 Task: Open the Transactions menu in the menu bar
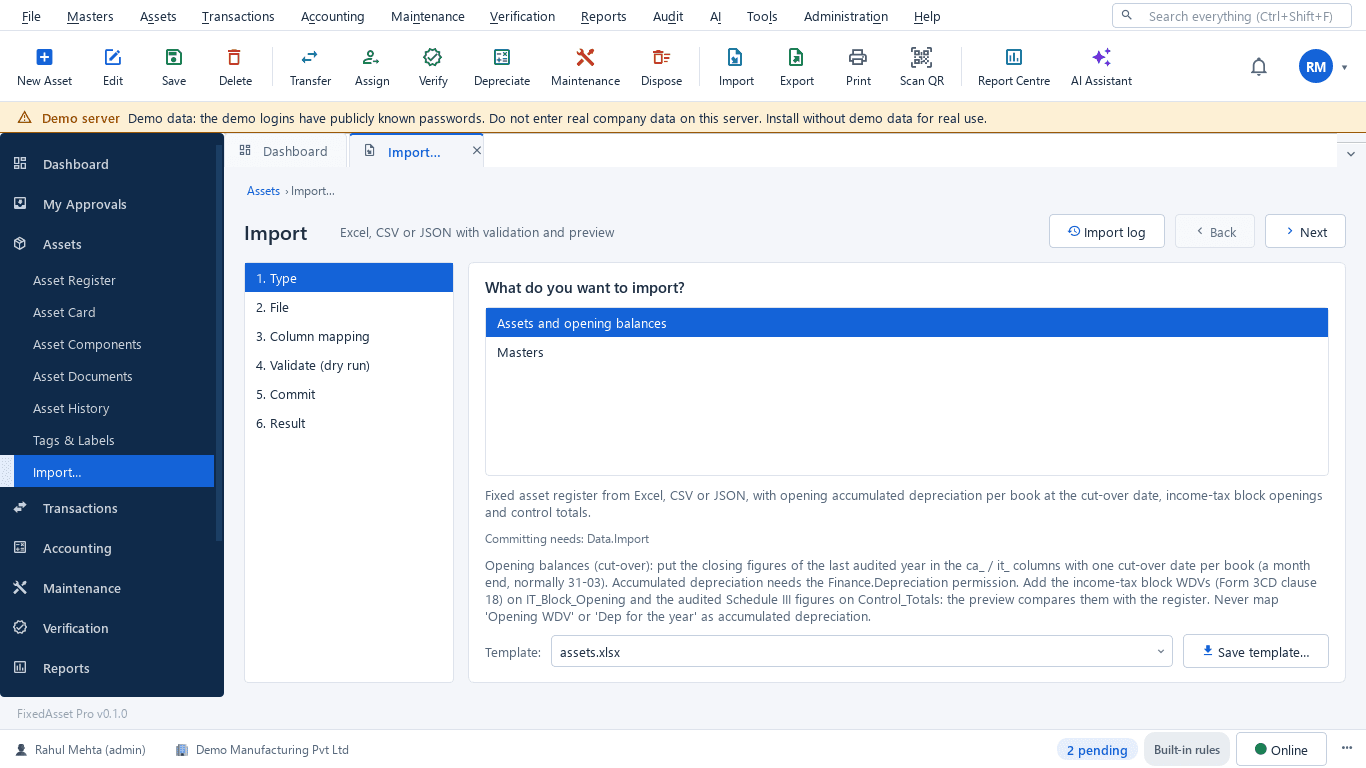point(238,16)
